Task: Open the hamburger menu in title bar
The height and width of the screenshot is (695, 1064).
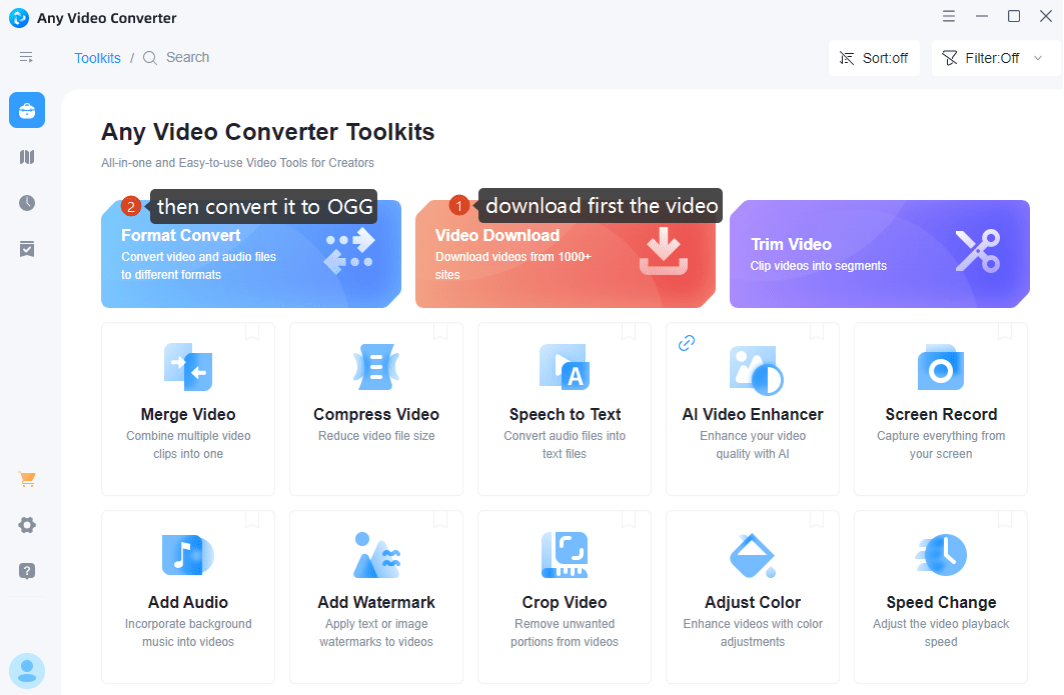Action: tap(949, 17)
